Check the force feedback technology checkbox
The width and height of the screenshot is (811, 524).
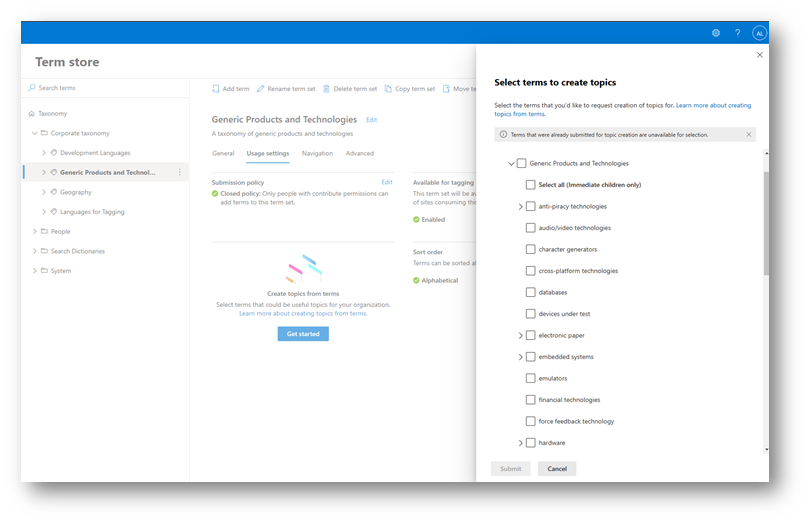(x=531, y=421)
